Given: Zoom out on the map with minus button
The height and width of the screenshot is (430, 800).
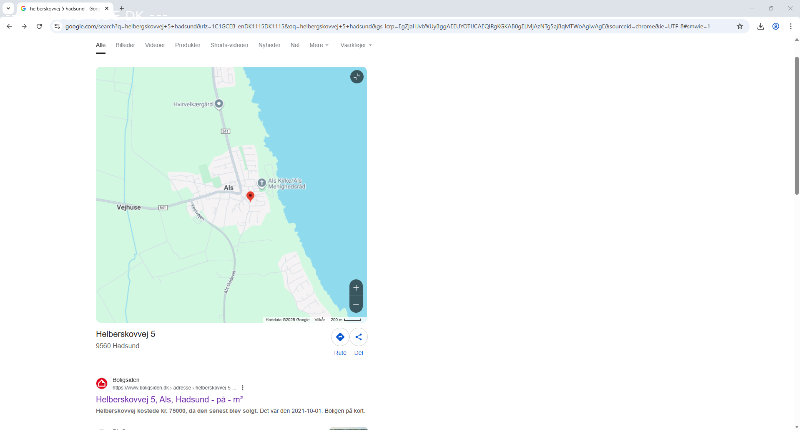Looking at the screenshot, I should (356, 304).
